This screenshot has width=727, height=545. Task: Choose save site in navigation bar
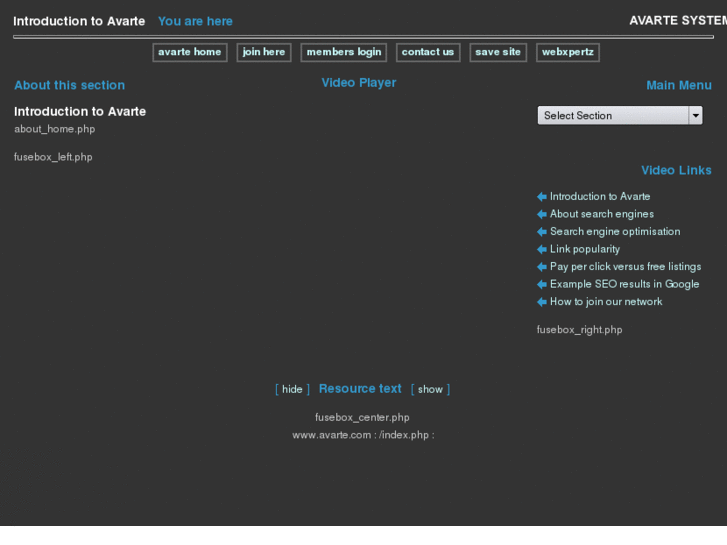pyautogui.click(x=498, y=52)
